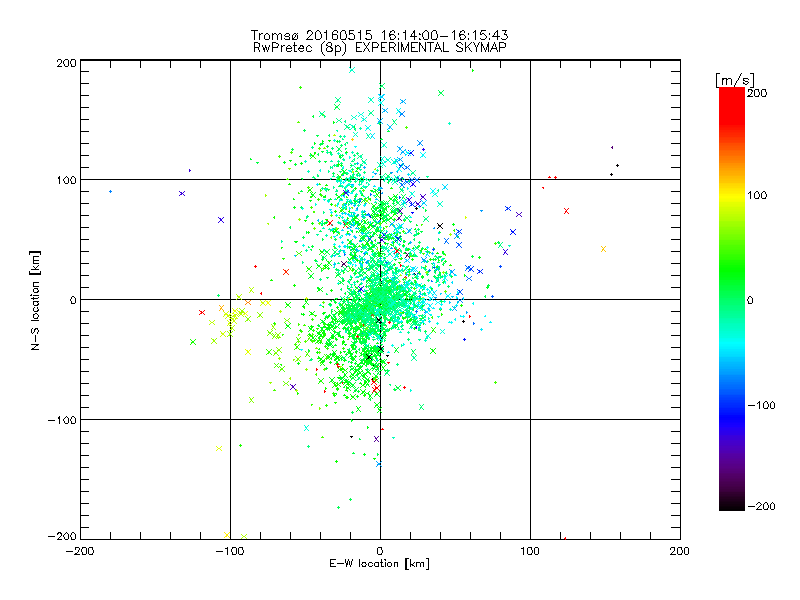The height and width of the screenshot is (600, 800).
Task: Click x-axis tick label "-200"
Action: 80,551
